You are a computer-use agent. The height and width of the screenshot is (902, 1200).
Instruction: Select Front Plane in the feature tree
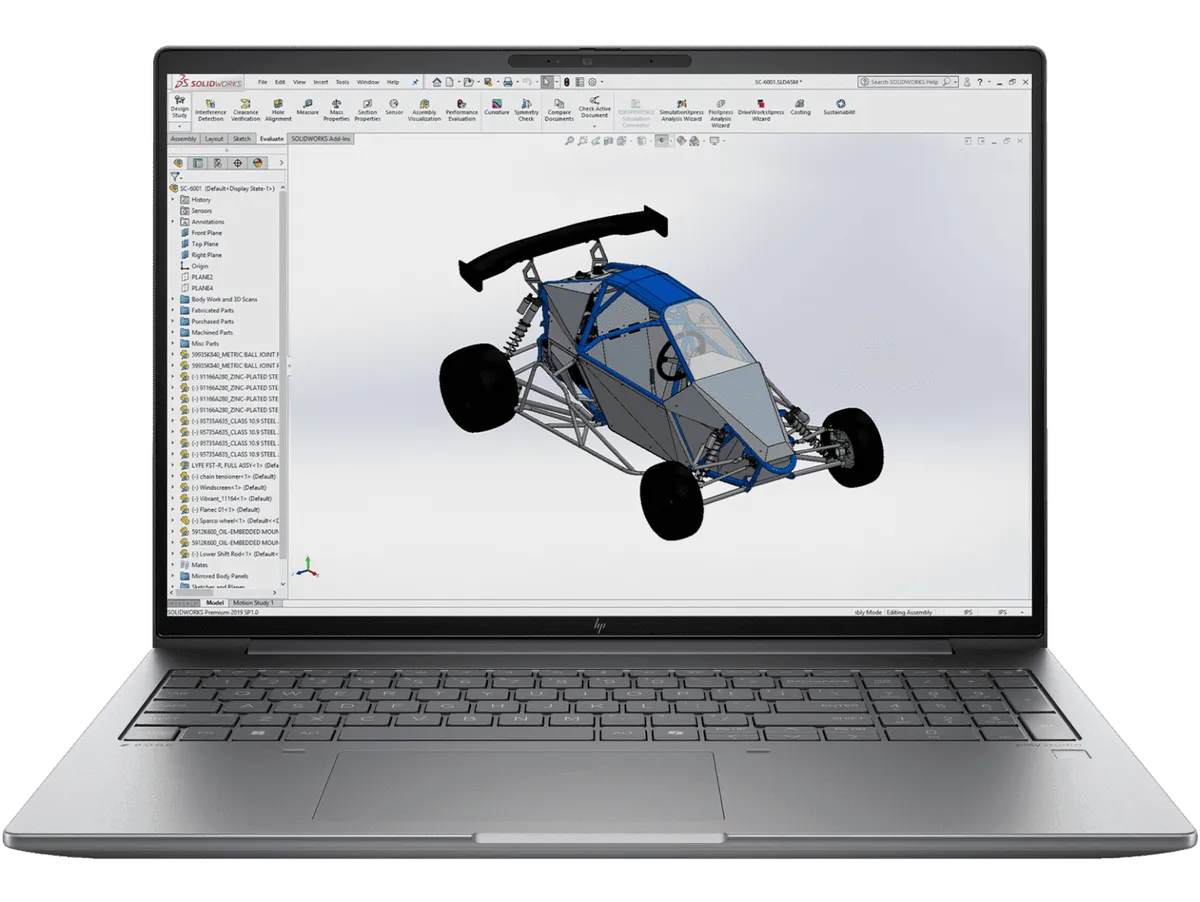(206, 233)
